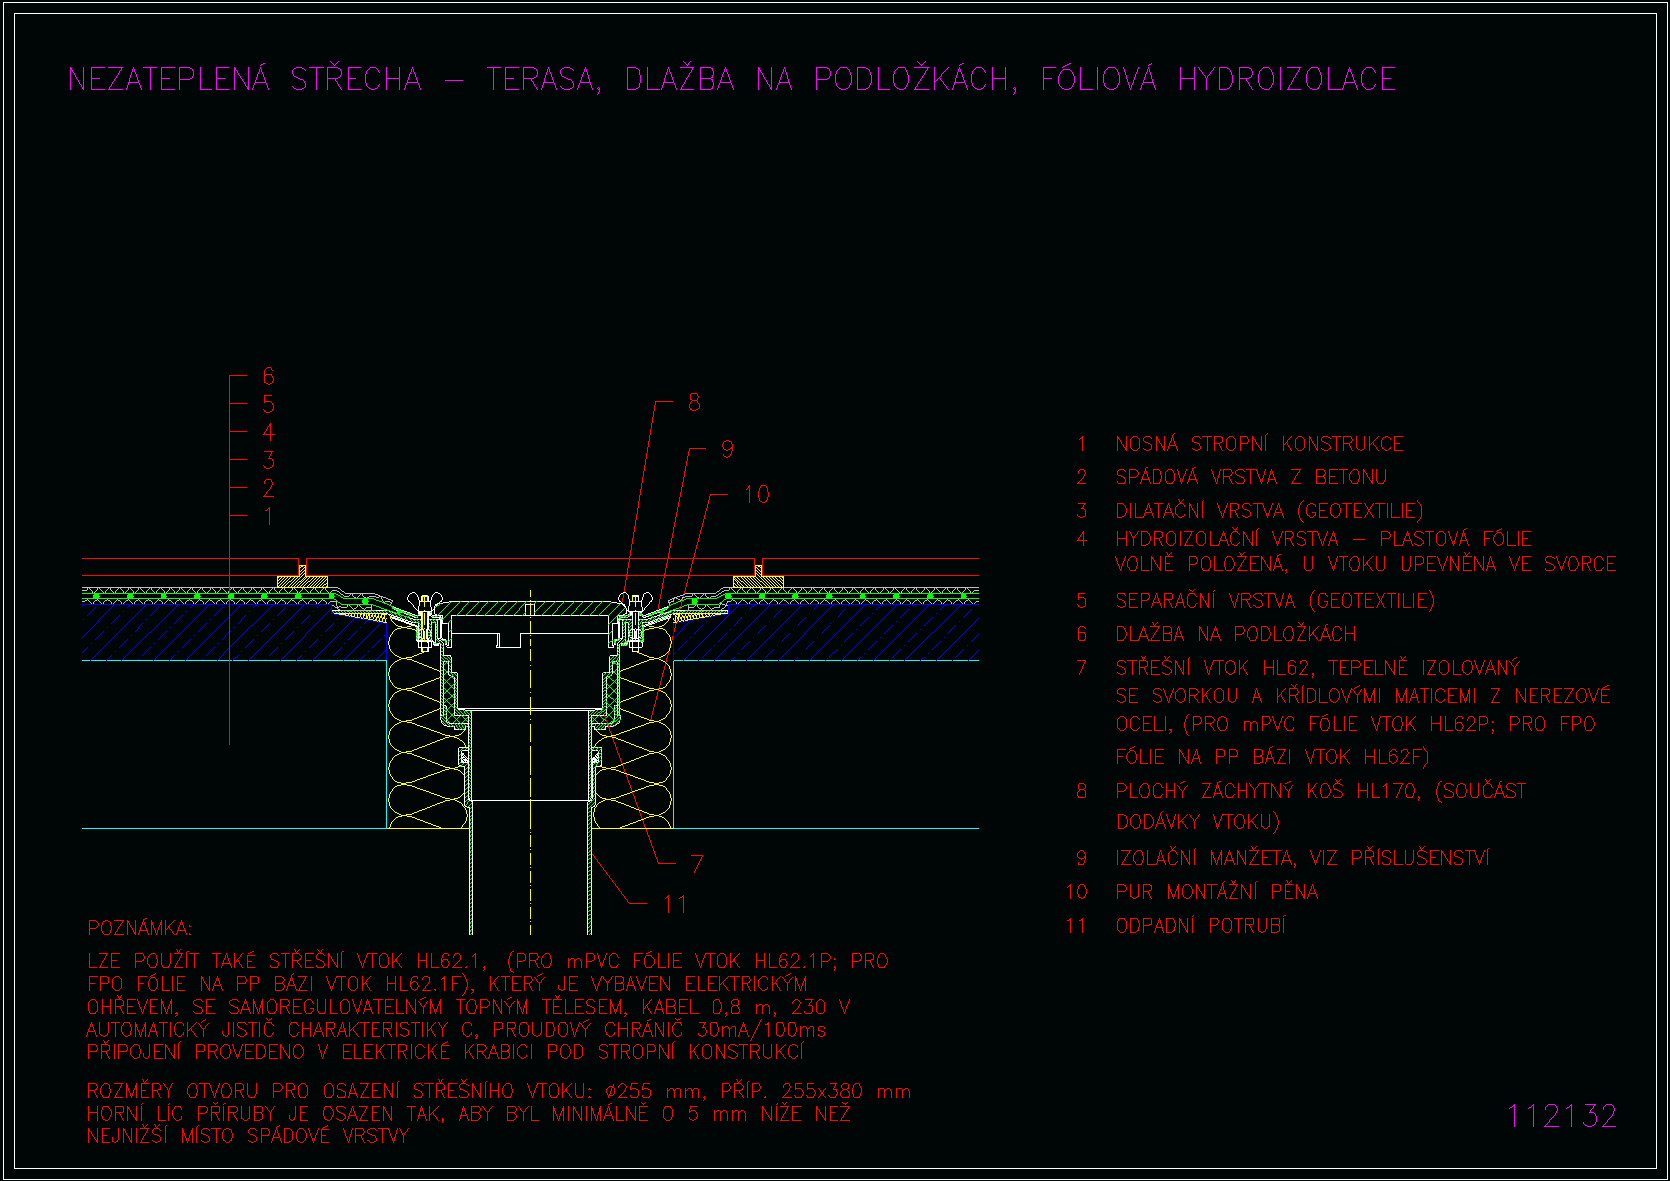Select legend entry 'DLAŽBA NA PODLOŽKÁCH'
Viewport: 1670px width, 1181px height.
pos(1236,634)
